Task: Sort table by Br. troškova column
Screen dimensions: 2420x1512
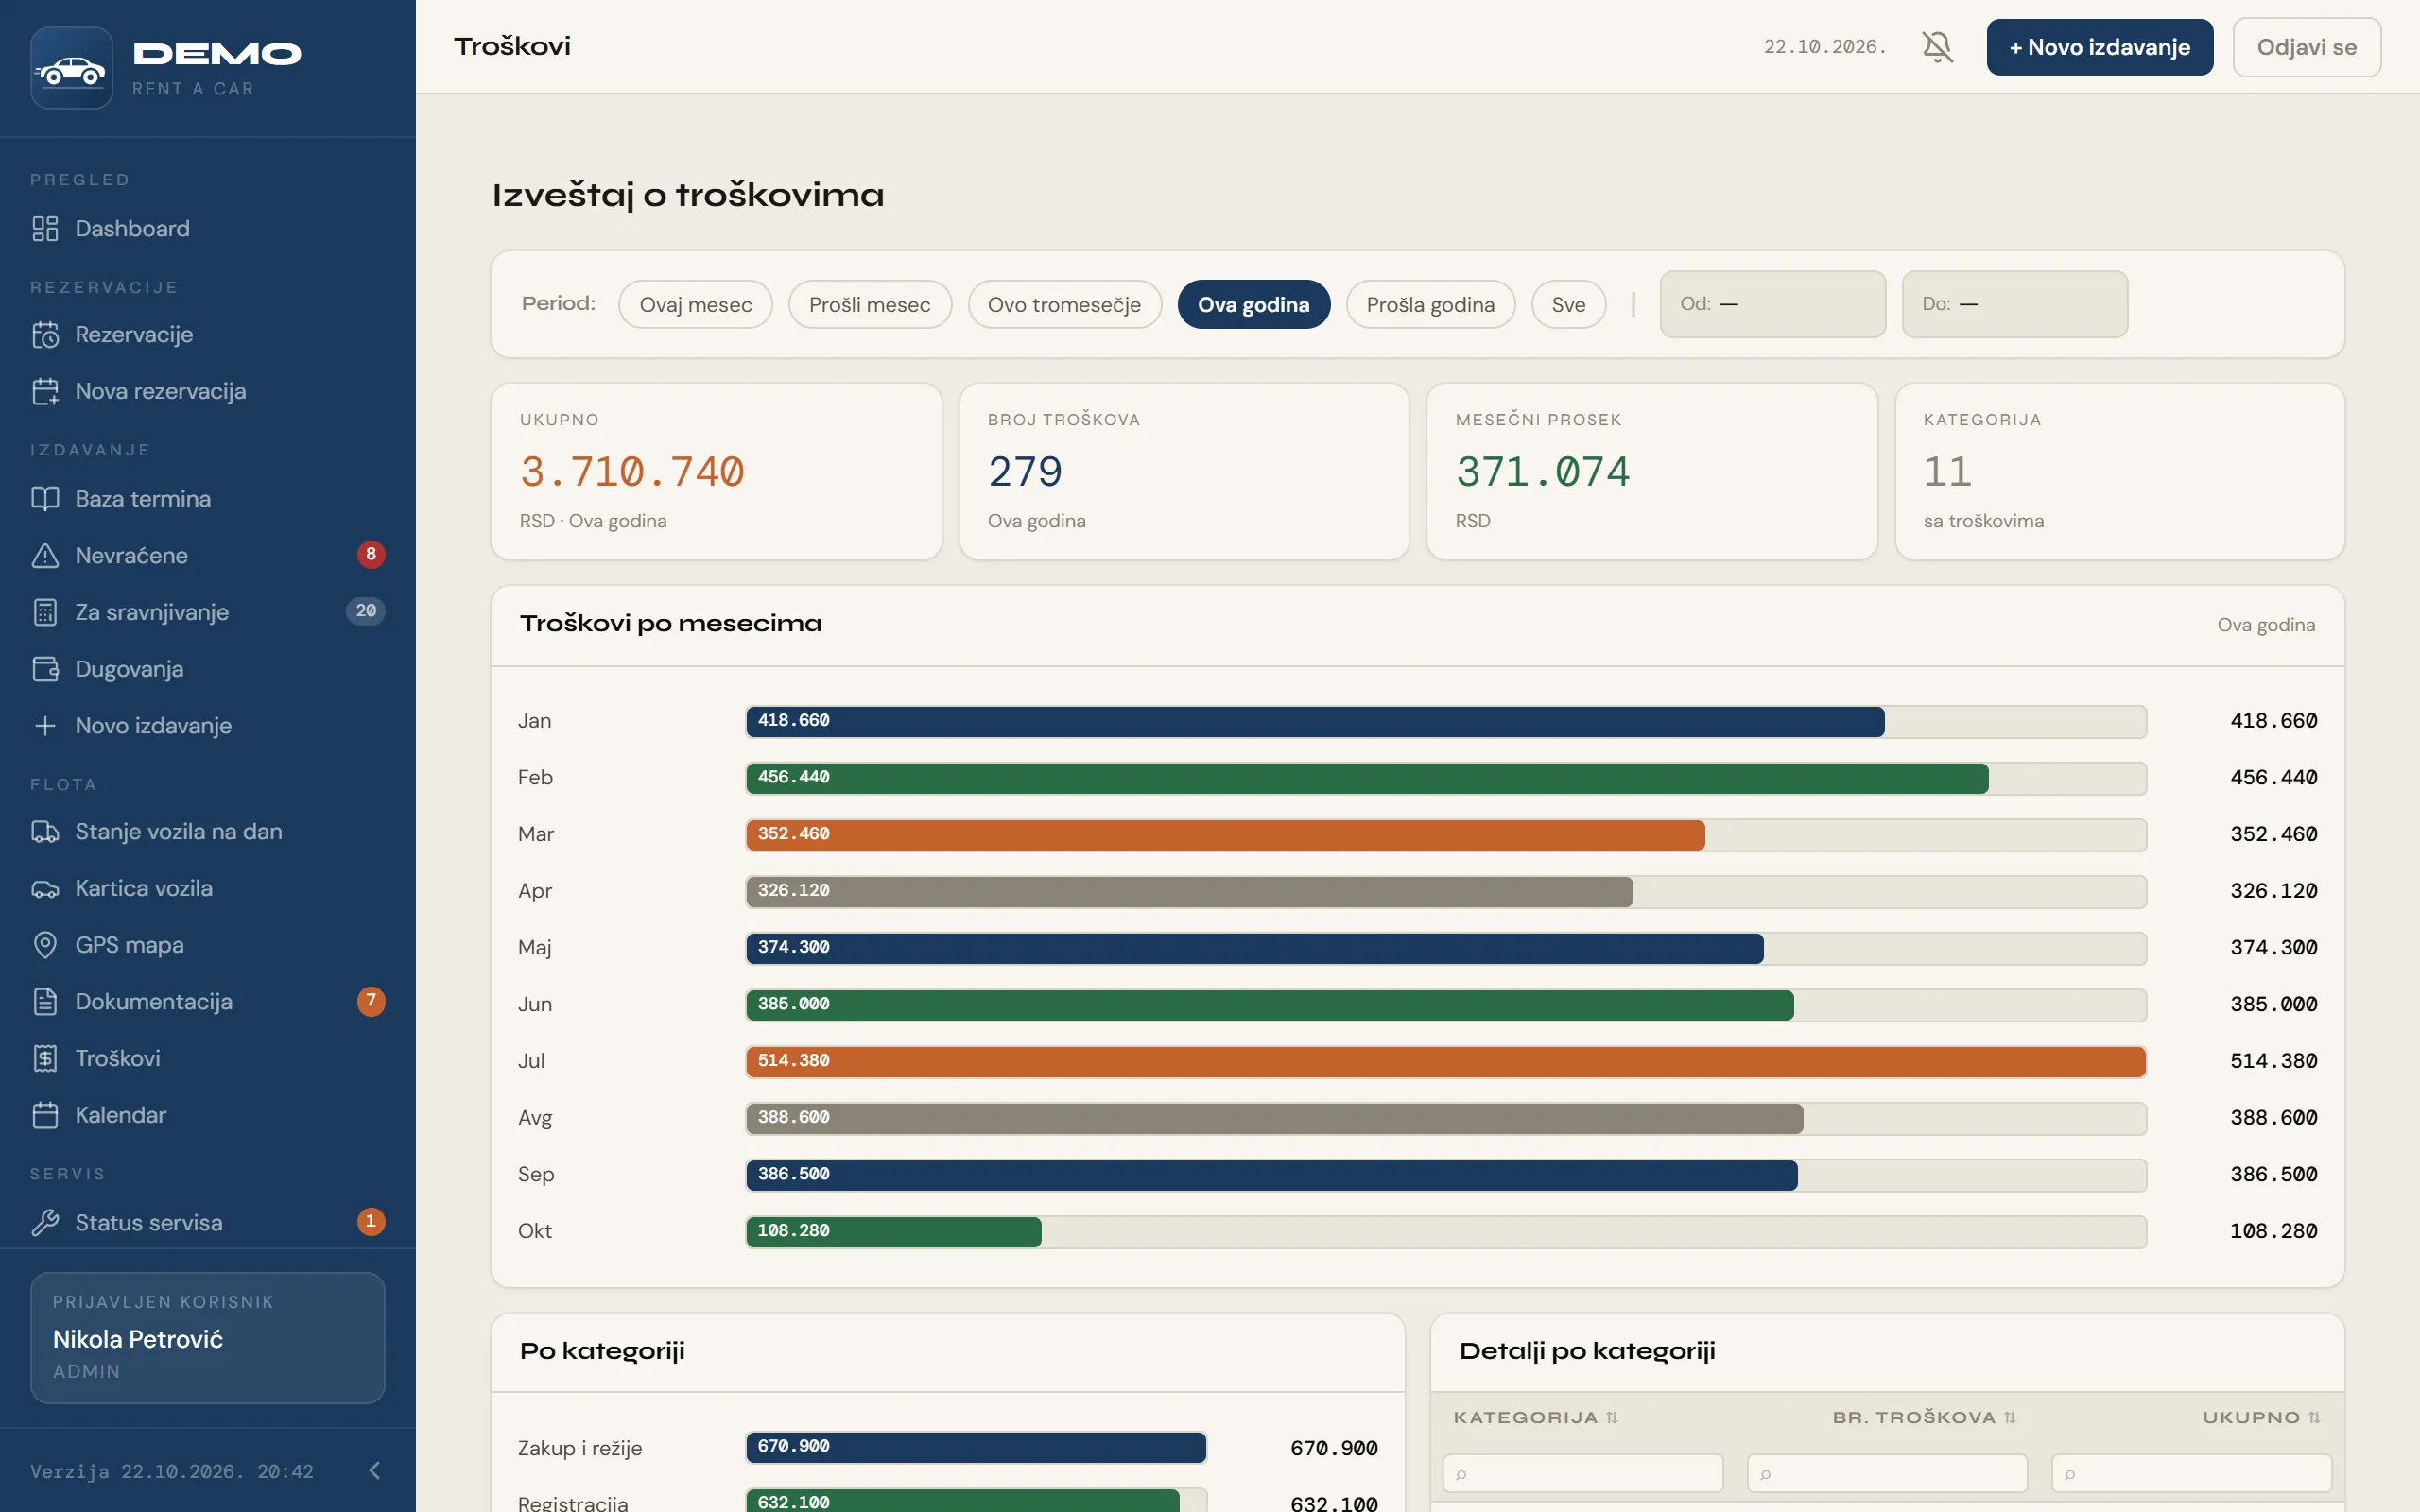Action: (x=1924, y=1417)
